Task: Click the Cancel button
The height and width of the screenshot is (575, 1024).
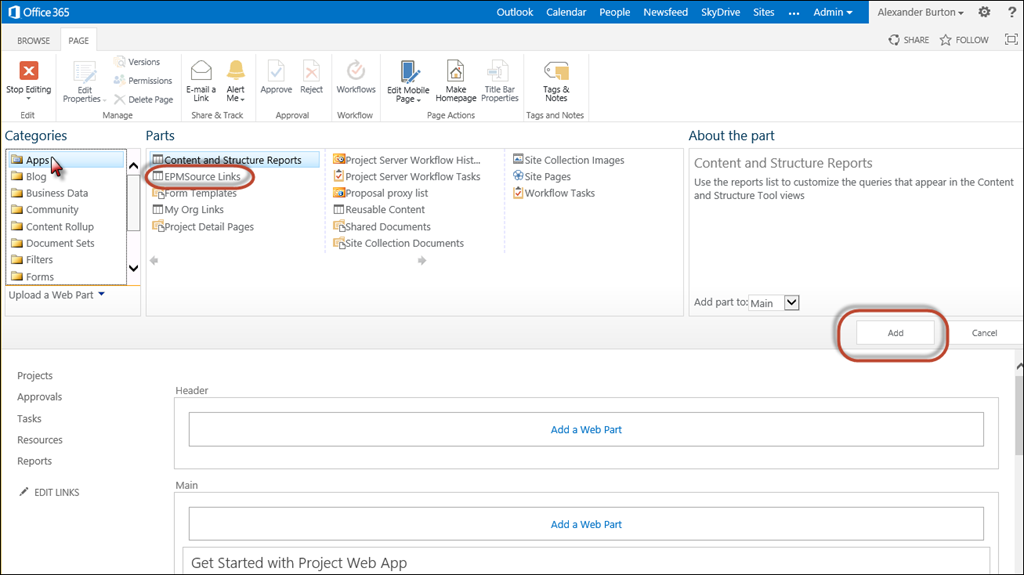Action: coord(984,333)
